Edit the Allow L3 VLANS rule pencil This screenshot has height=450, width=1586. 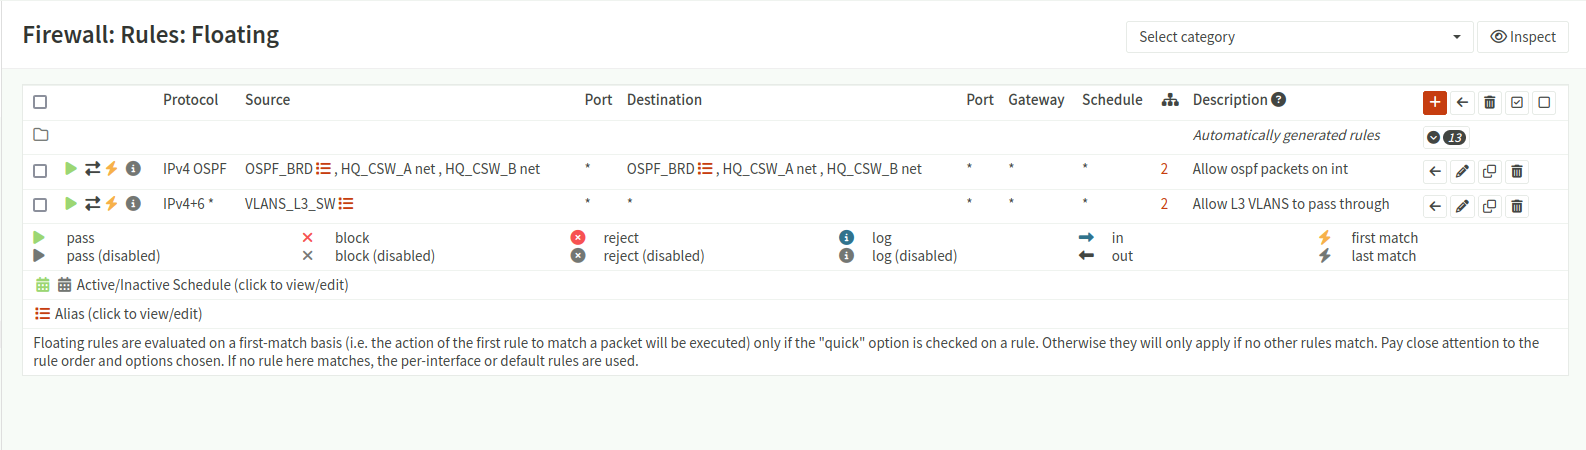coord(1462,206)
